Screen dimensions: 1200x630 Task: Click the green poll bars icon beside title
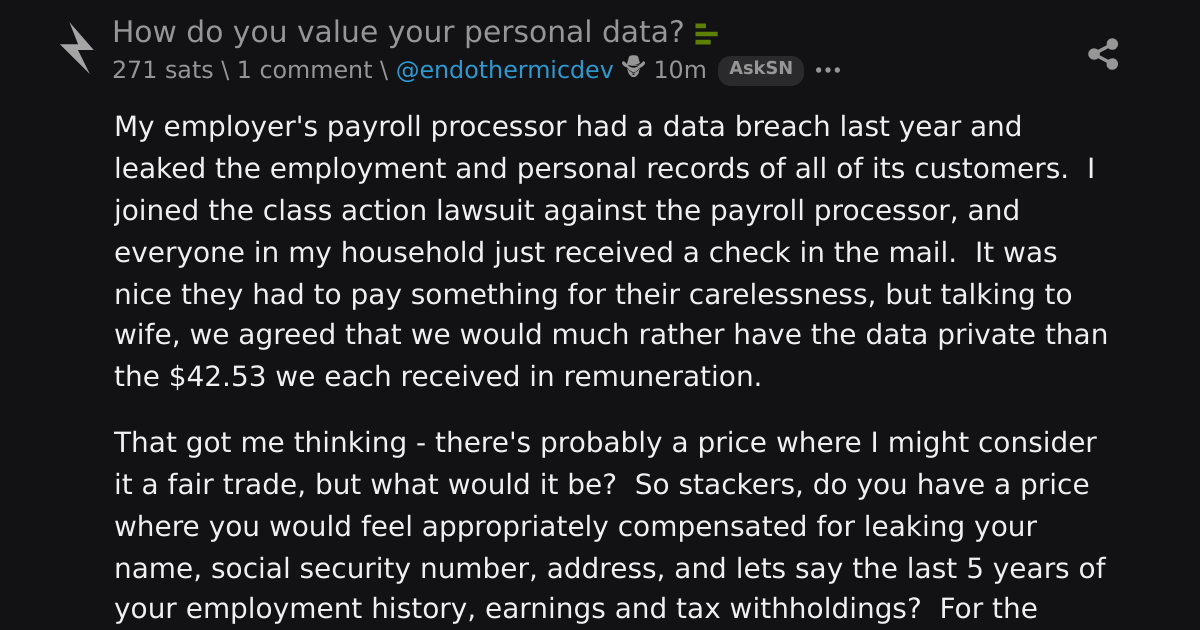pos(706,34)
